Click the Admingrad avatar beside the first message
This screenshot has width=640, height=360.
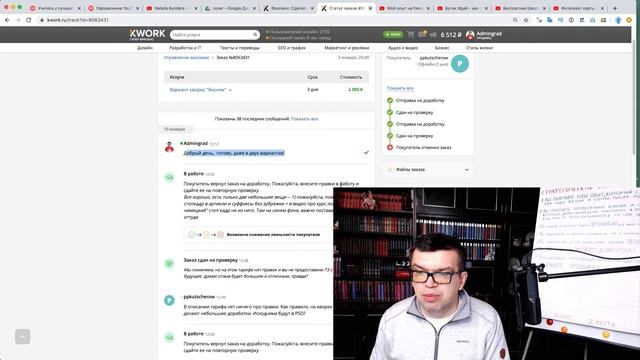pos(169,147)
